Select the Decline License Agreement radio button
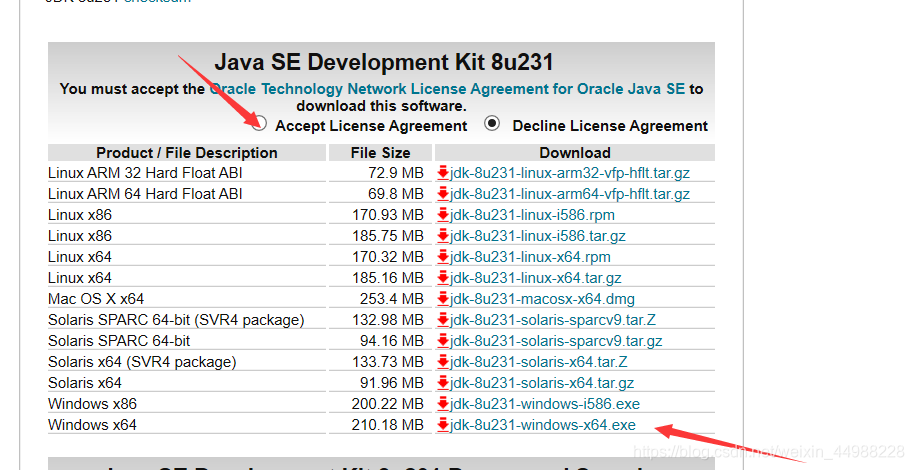This screenshot has height=470, width=914. click(492, 124)
